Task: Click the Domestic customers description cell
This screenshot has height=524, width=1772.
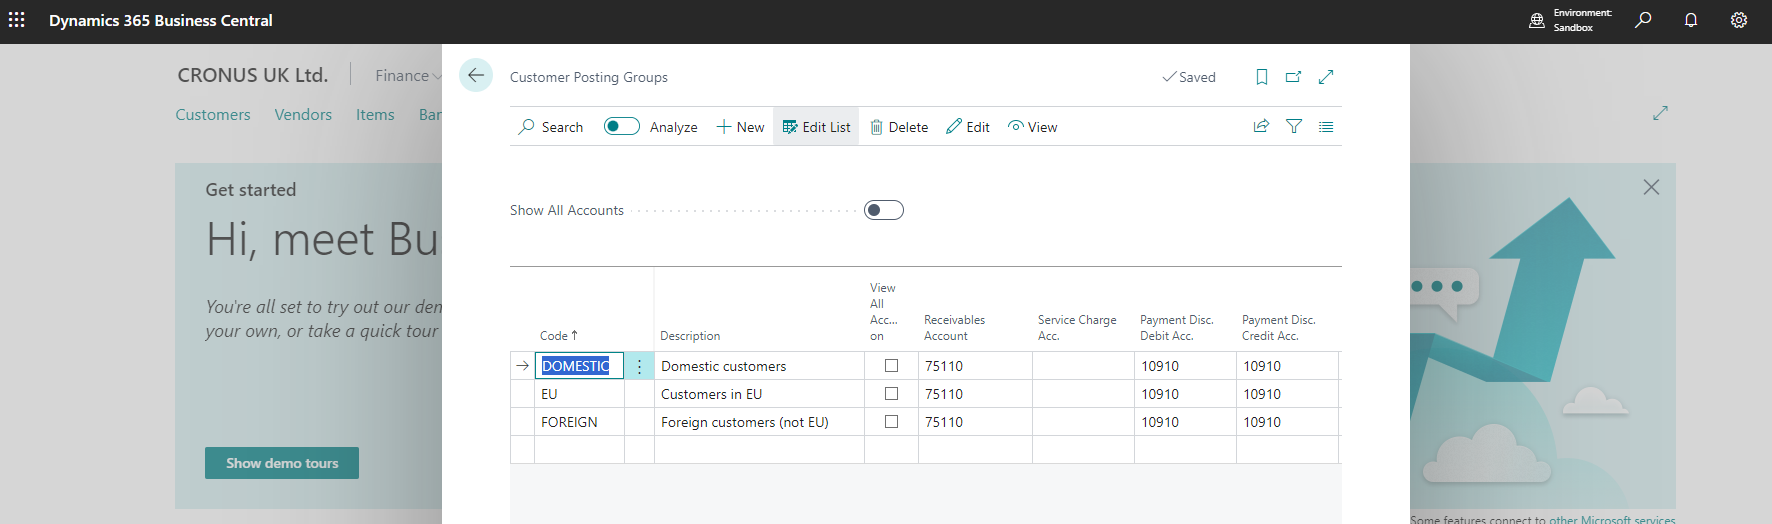Action: (x=759, y=366)
